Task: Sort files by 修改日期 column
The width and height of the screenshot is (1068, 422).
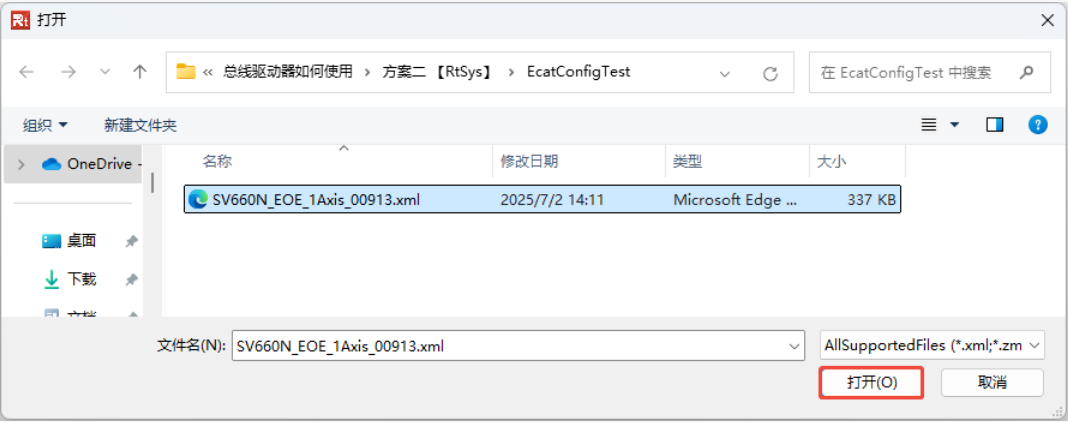Action: click(529, 161)
